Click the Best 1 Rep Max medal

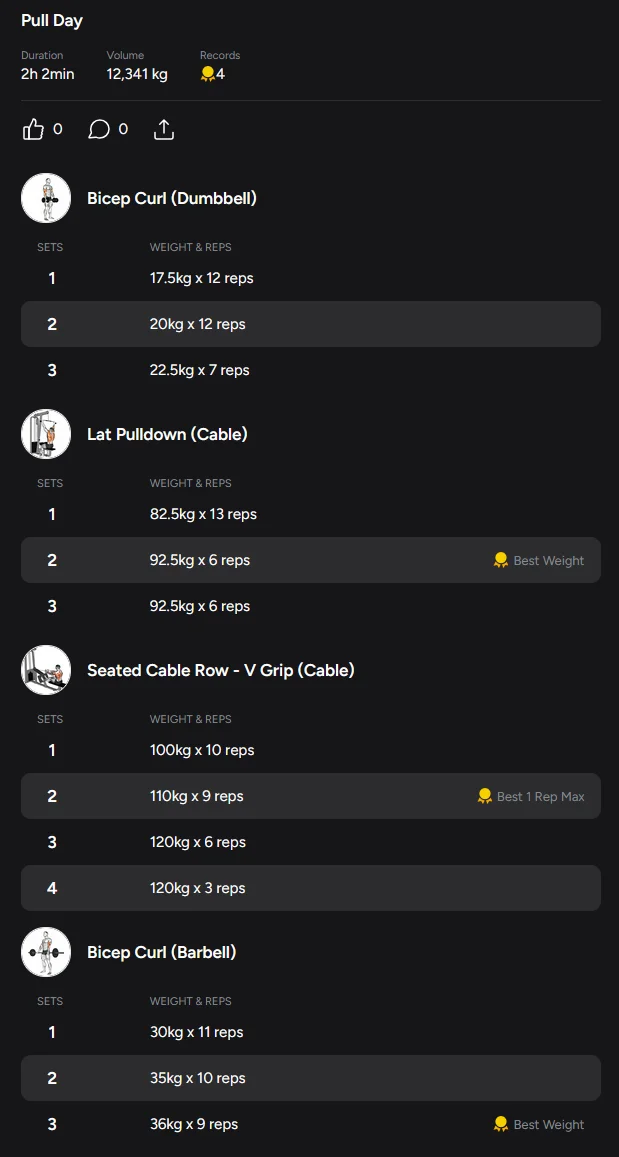[485, 797]
